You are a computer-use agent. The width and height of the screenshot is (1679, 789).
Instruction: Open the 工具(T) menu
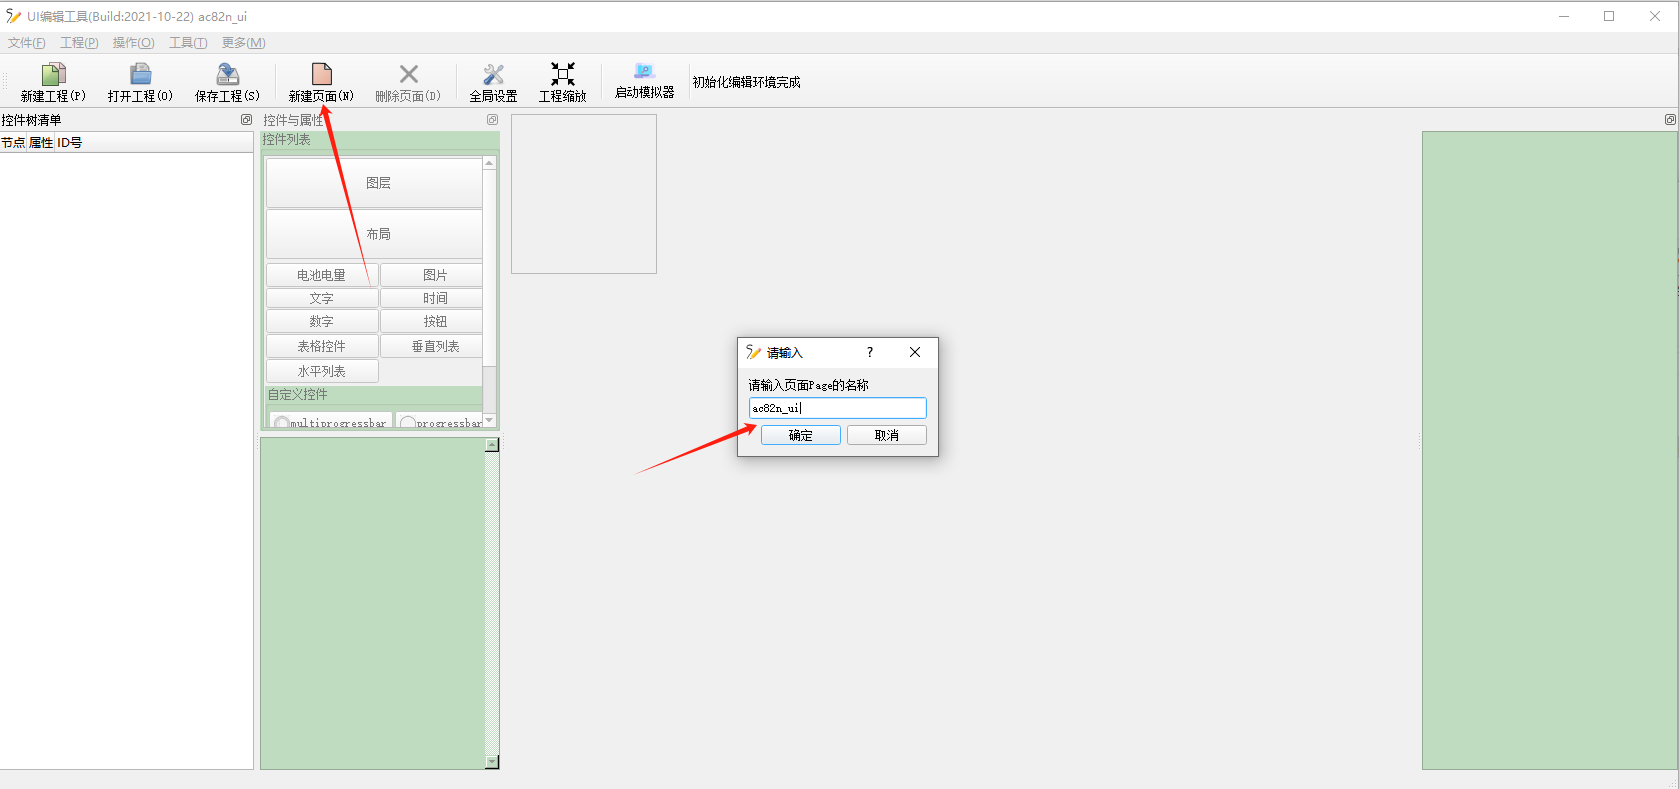coord(188,43)
